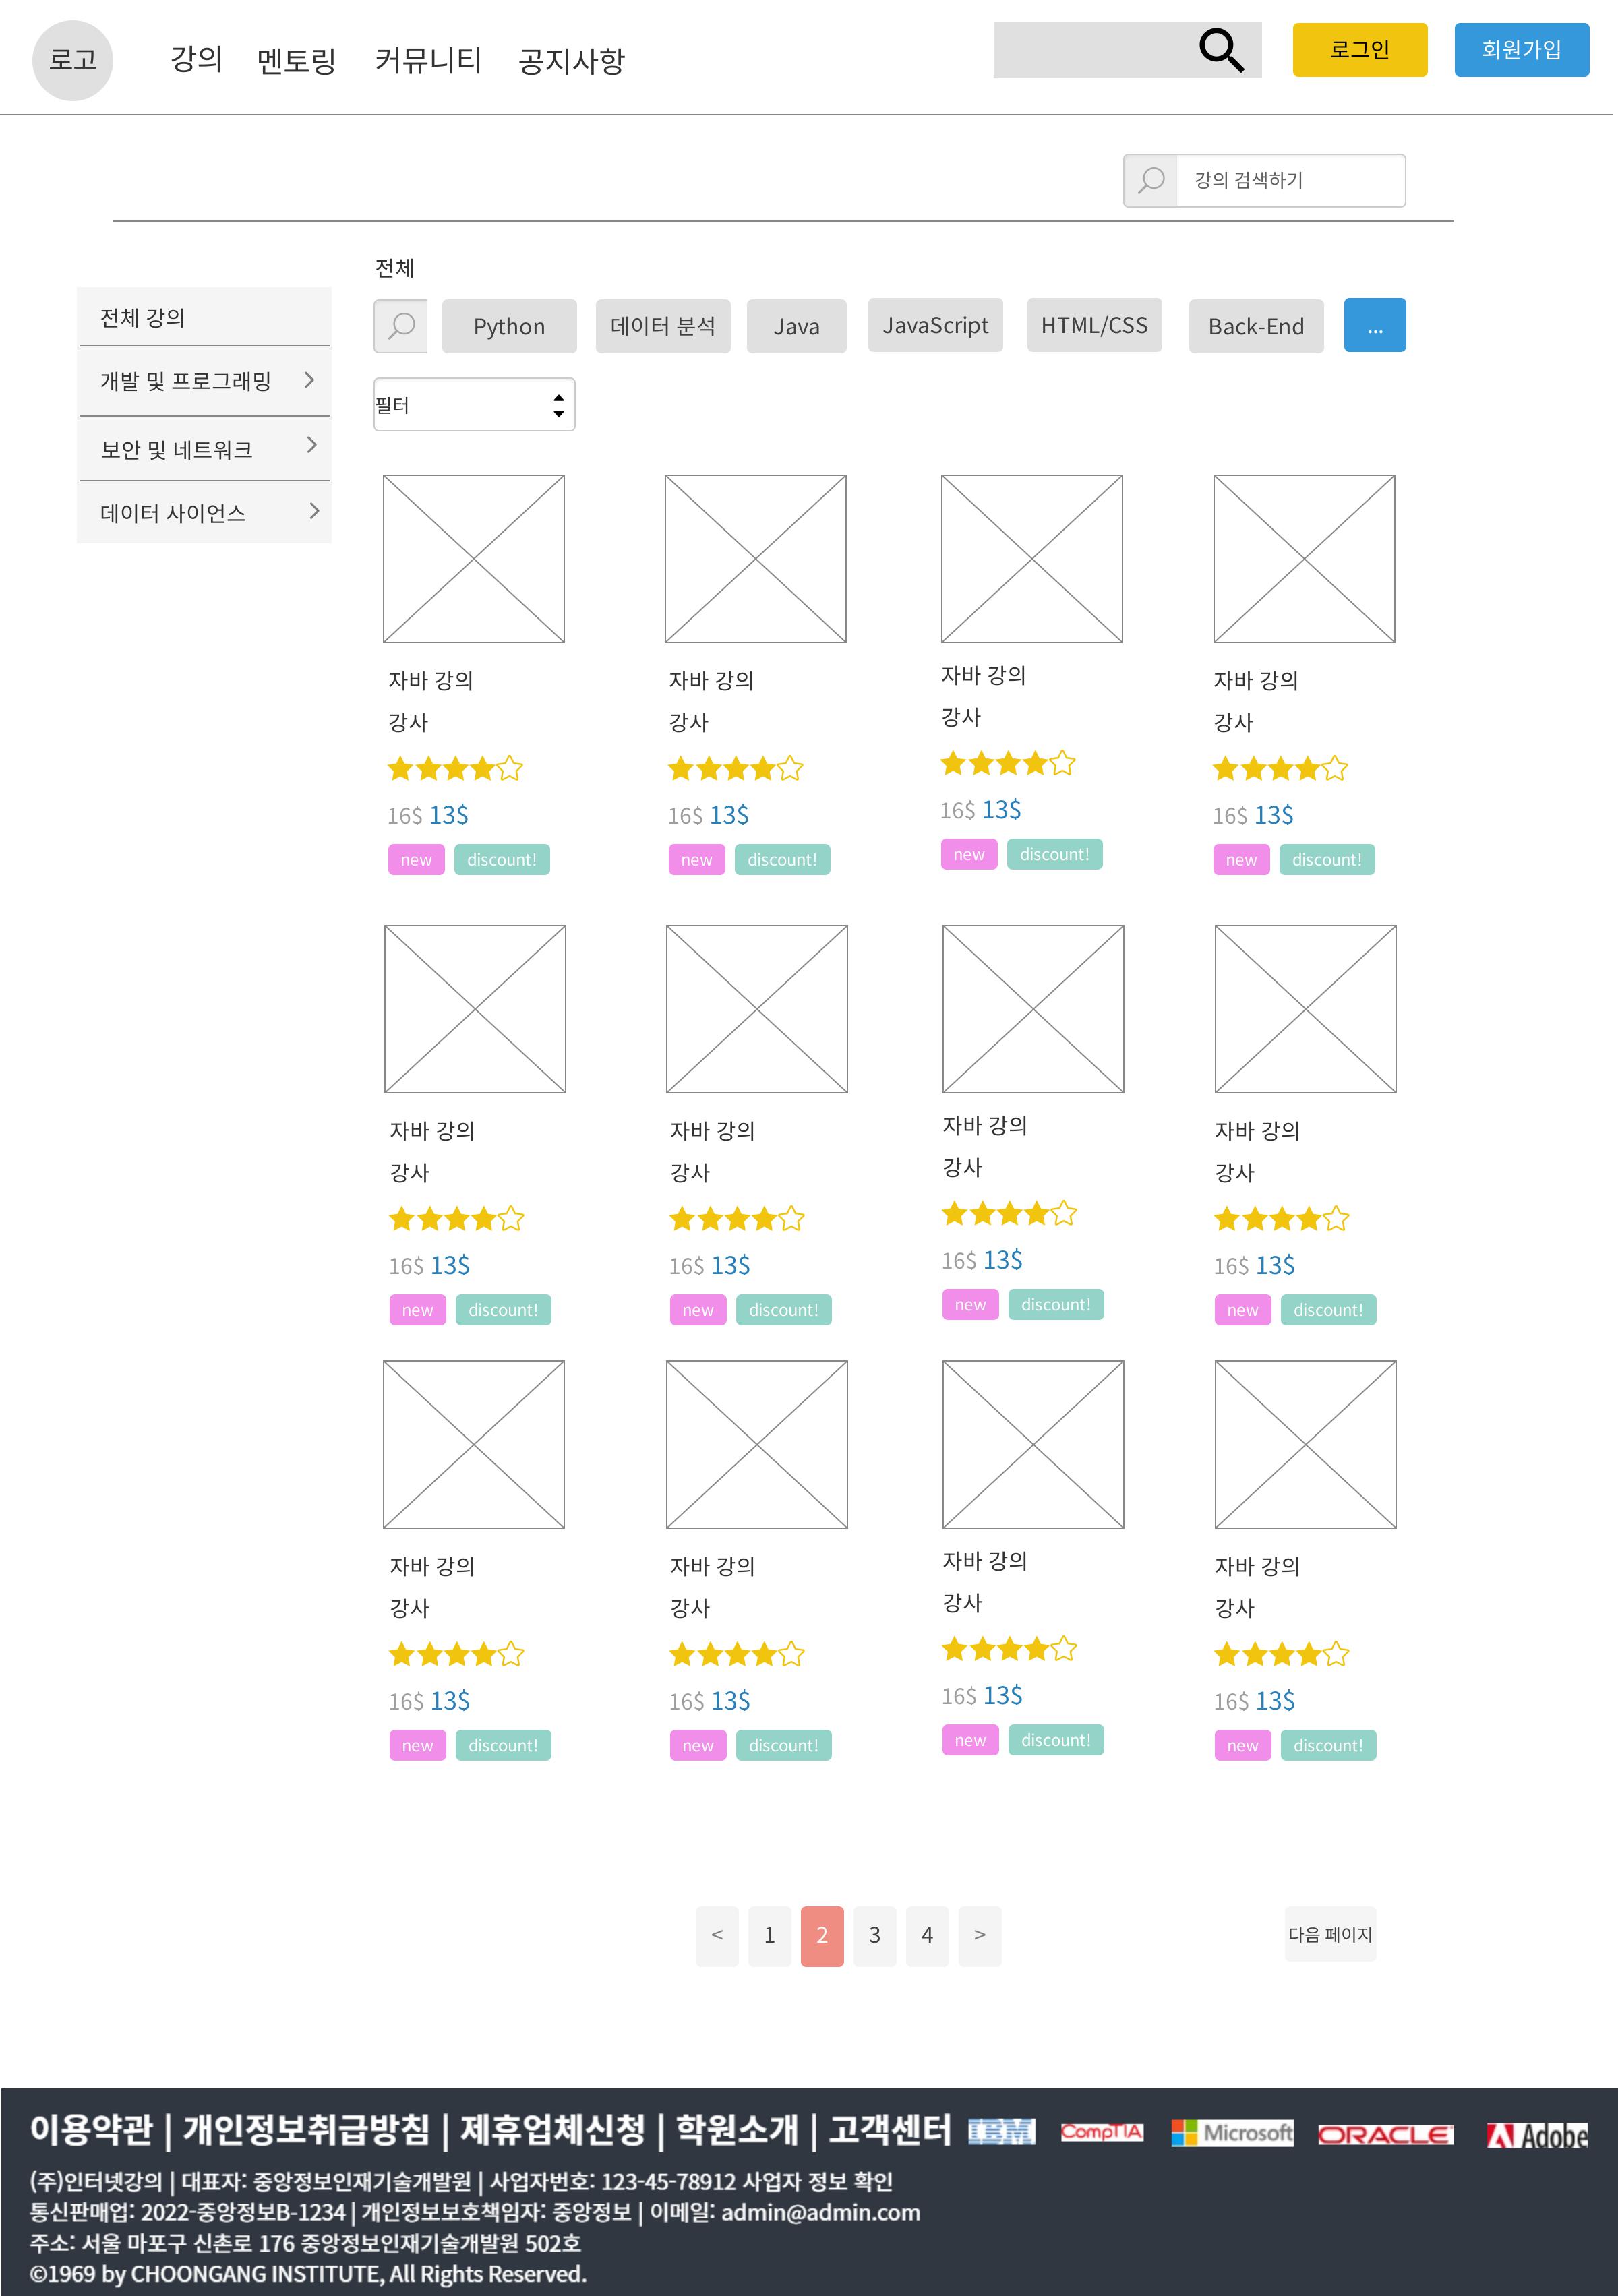The image size is (1618, 2296).
Task: Go to page 3 in pagination
Action: tap(874, 1936)
